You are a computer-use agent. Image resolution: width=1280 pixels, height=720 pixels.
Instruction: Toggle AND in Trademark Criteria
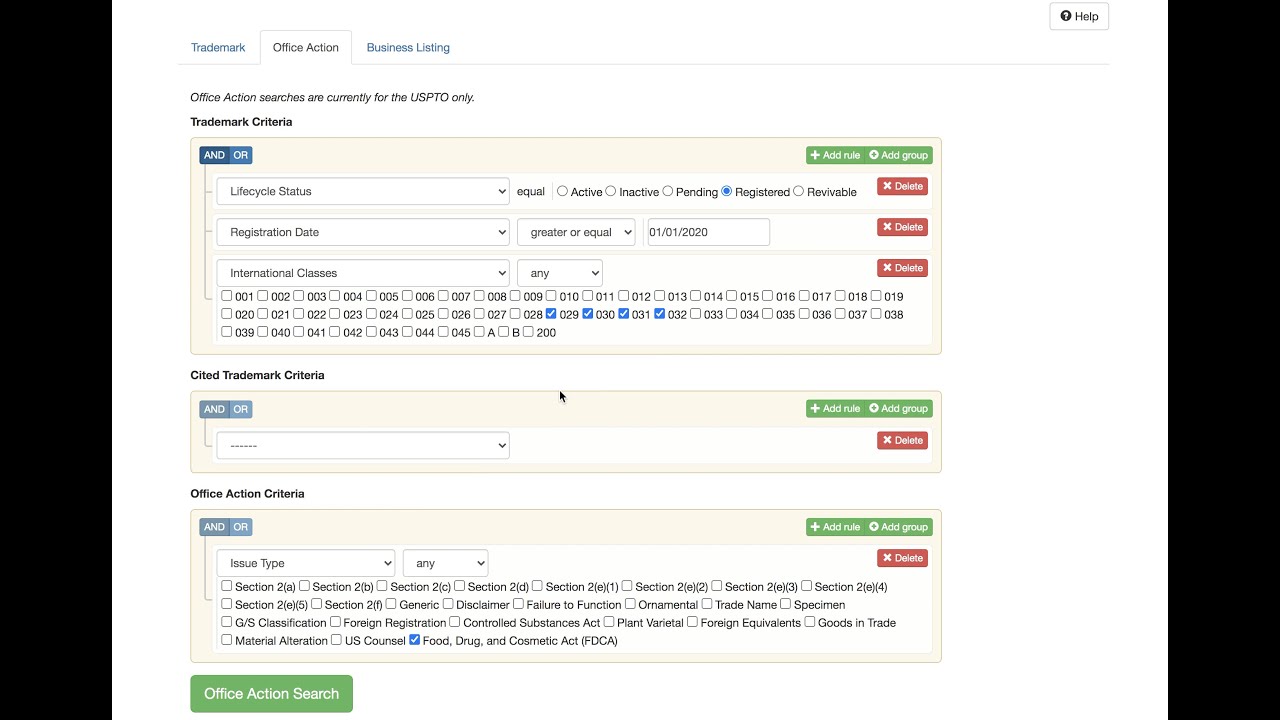point(214,155)
